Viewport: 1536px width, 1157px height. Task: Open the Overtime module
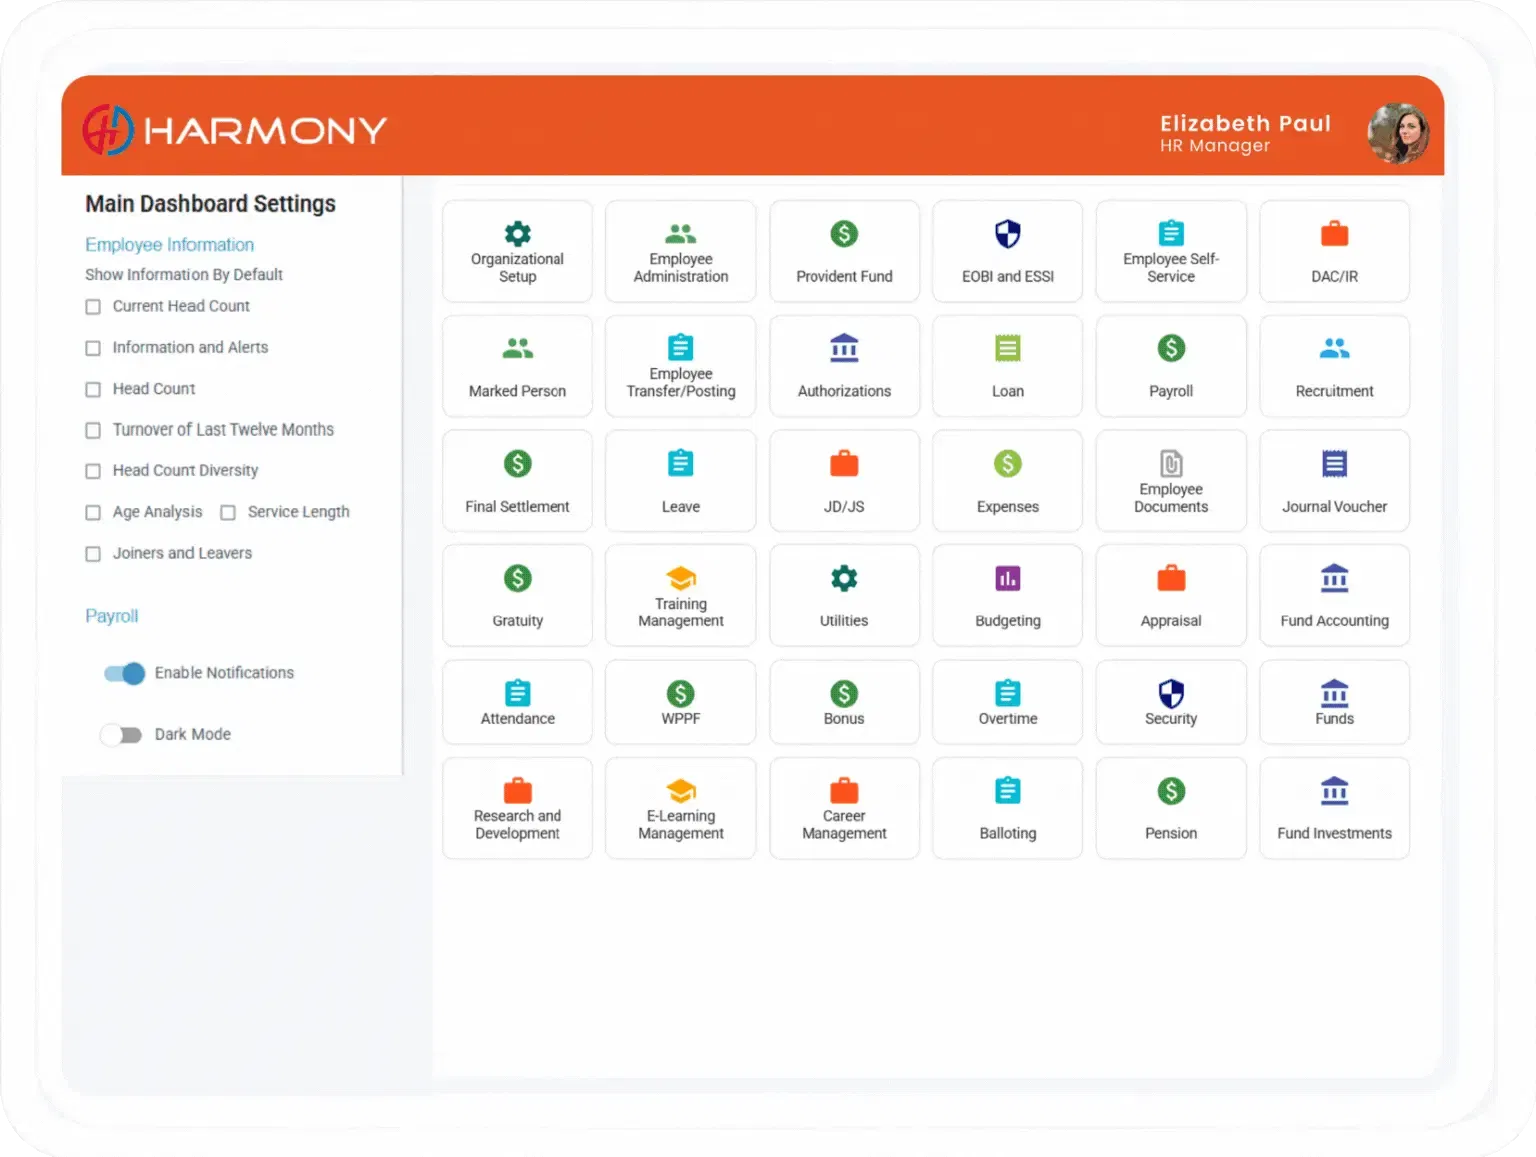click(1007, 702)
